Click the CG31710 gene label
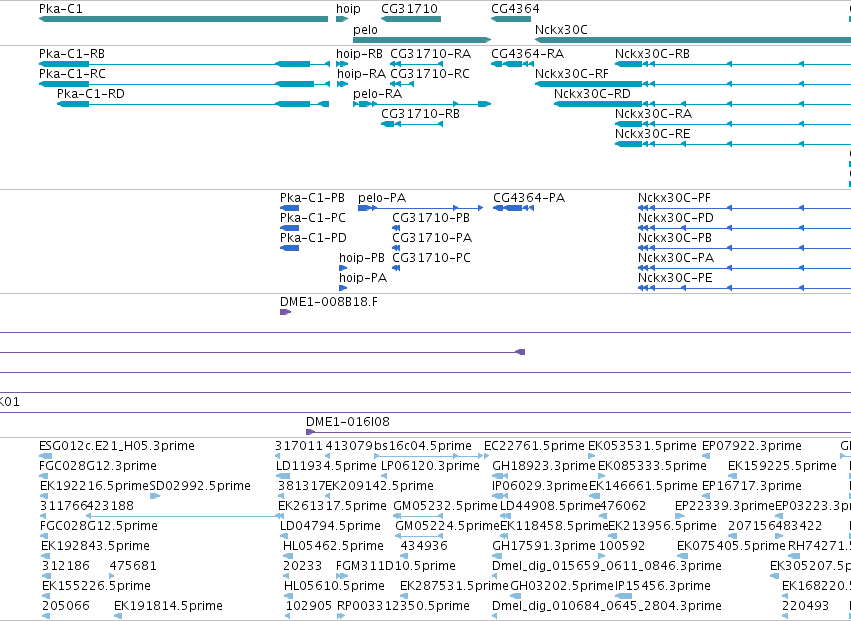The height and width of the screenshot is (621, 851). tap(409, 9)
